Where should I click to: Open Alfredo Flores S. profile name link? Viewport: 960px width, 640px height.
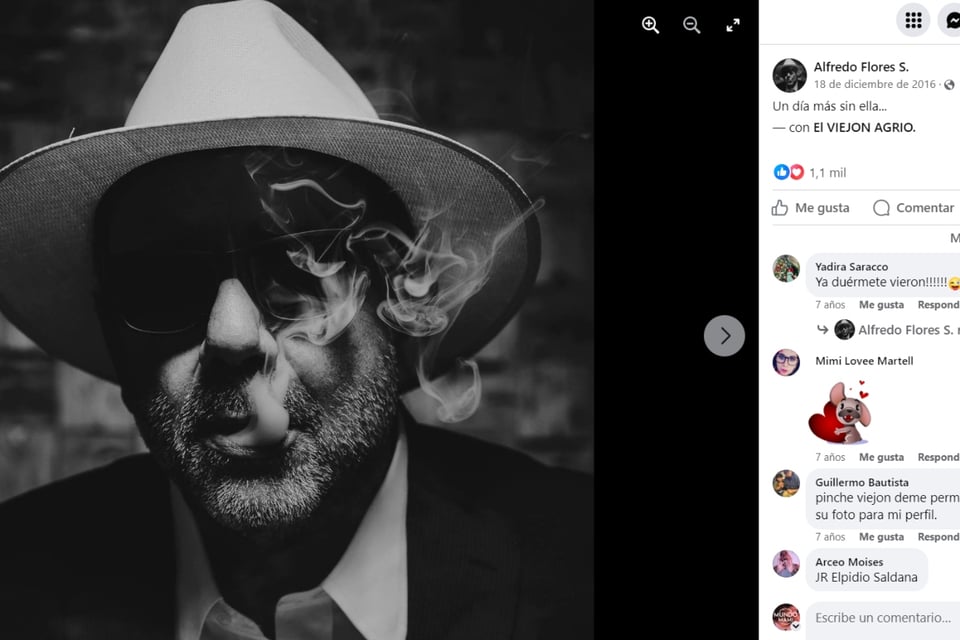tap(861, 67)
